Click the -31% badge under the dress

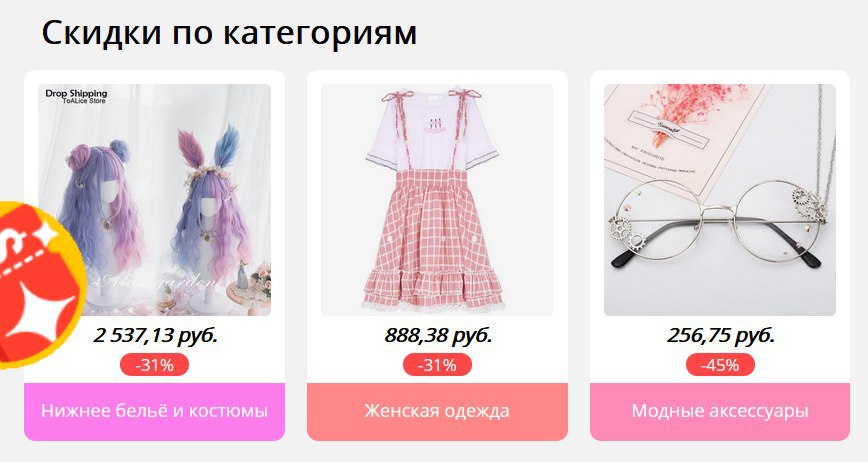437,365
